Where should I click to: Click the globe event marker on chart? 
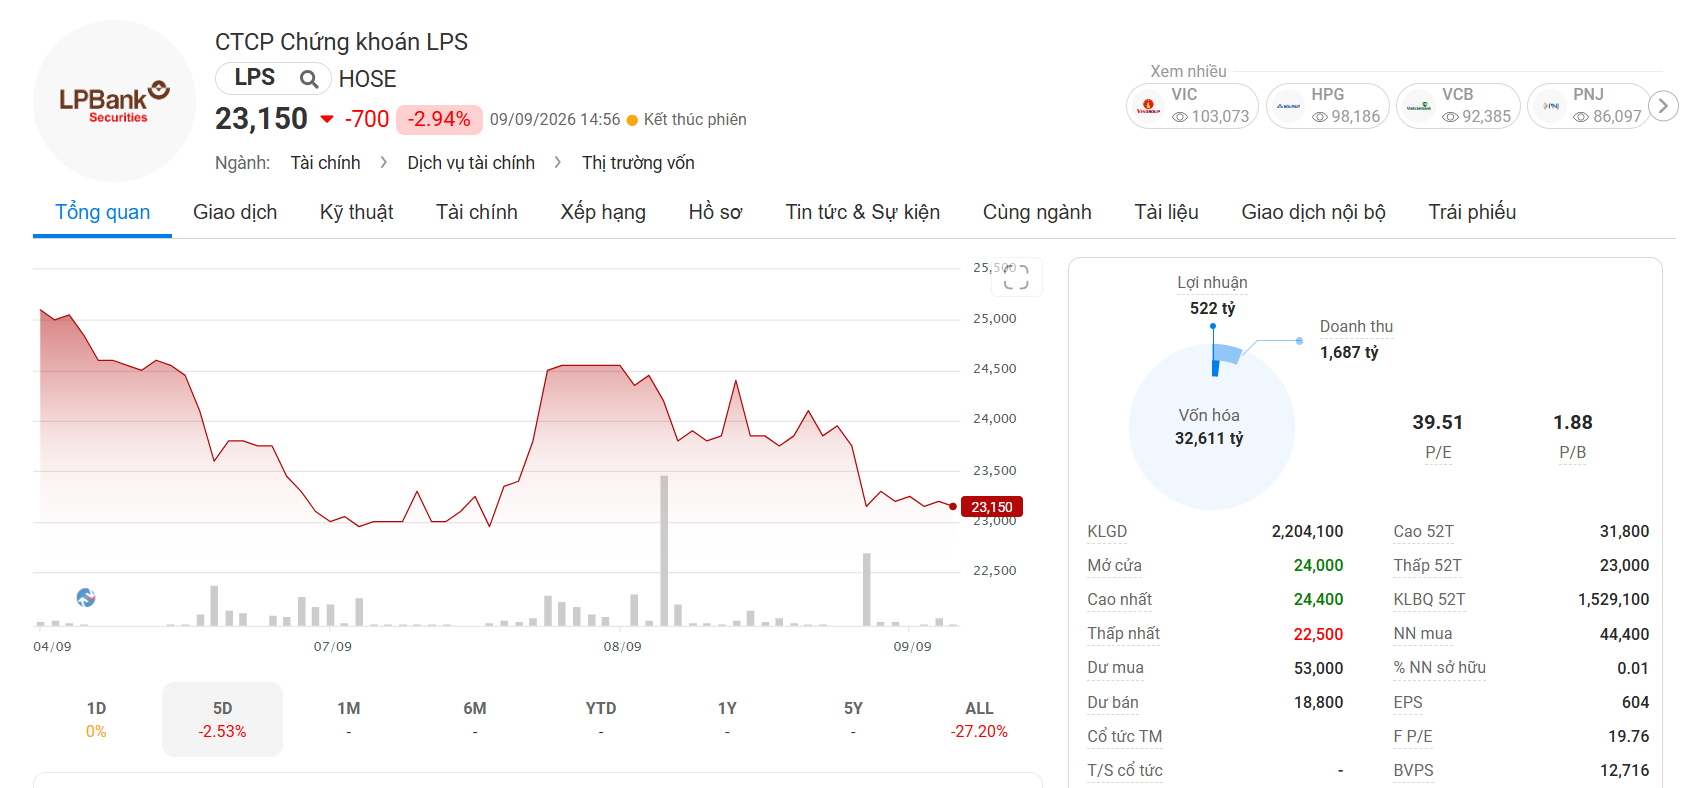pos(86,598)
